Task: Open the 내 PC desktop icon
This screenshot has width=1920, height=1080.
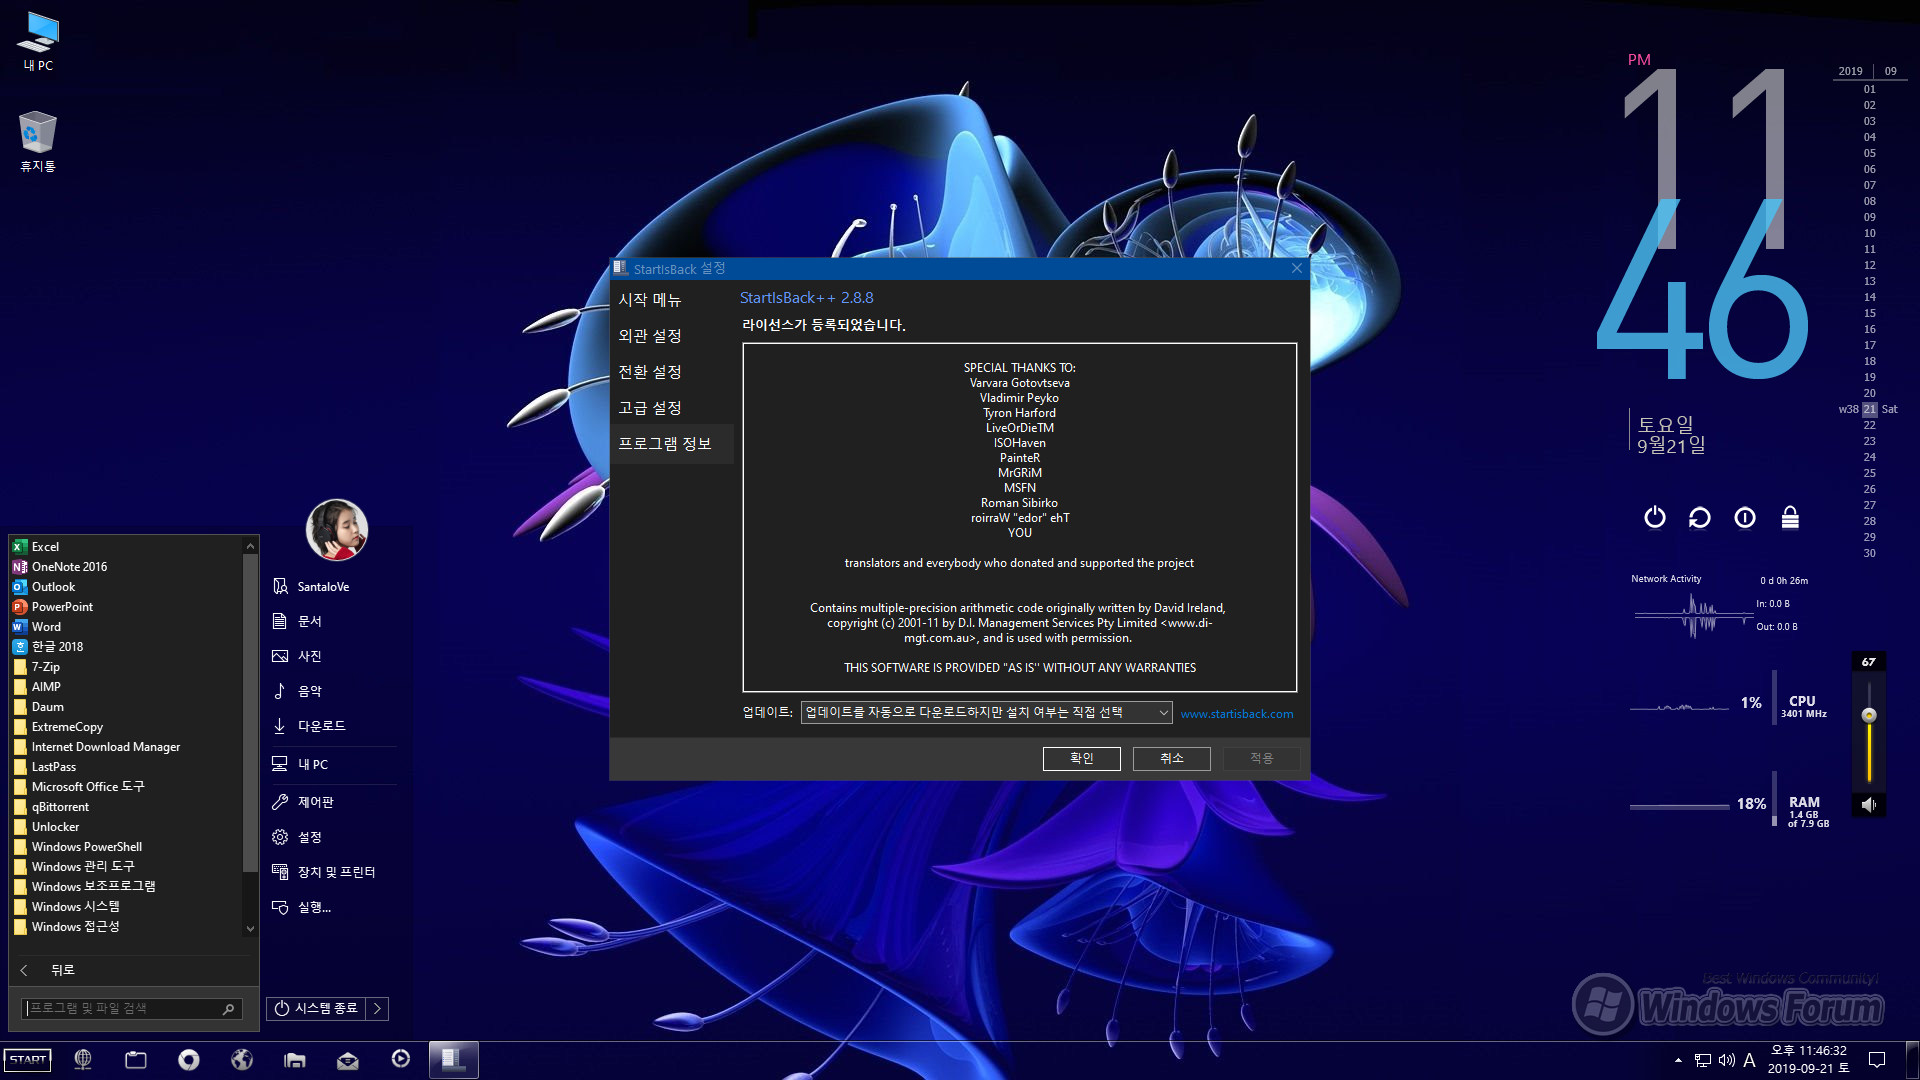Action: (38, 42)
